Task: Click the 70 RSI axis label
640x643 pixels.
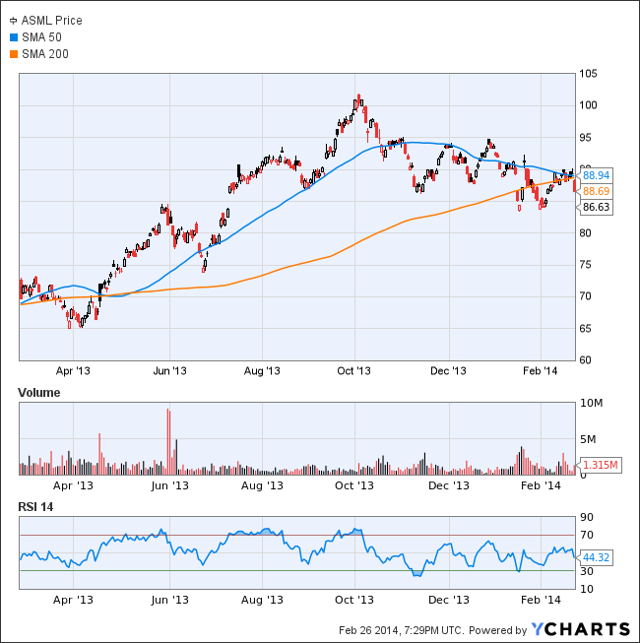Action: click(587, 535)
